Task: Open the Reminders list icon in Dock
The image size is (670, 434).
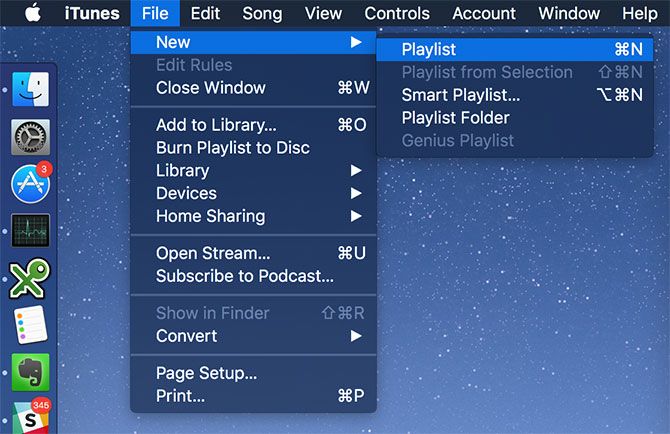Action: pos(30,325)
